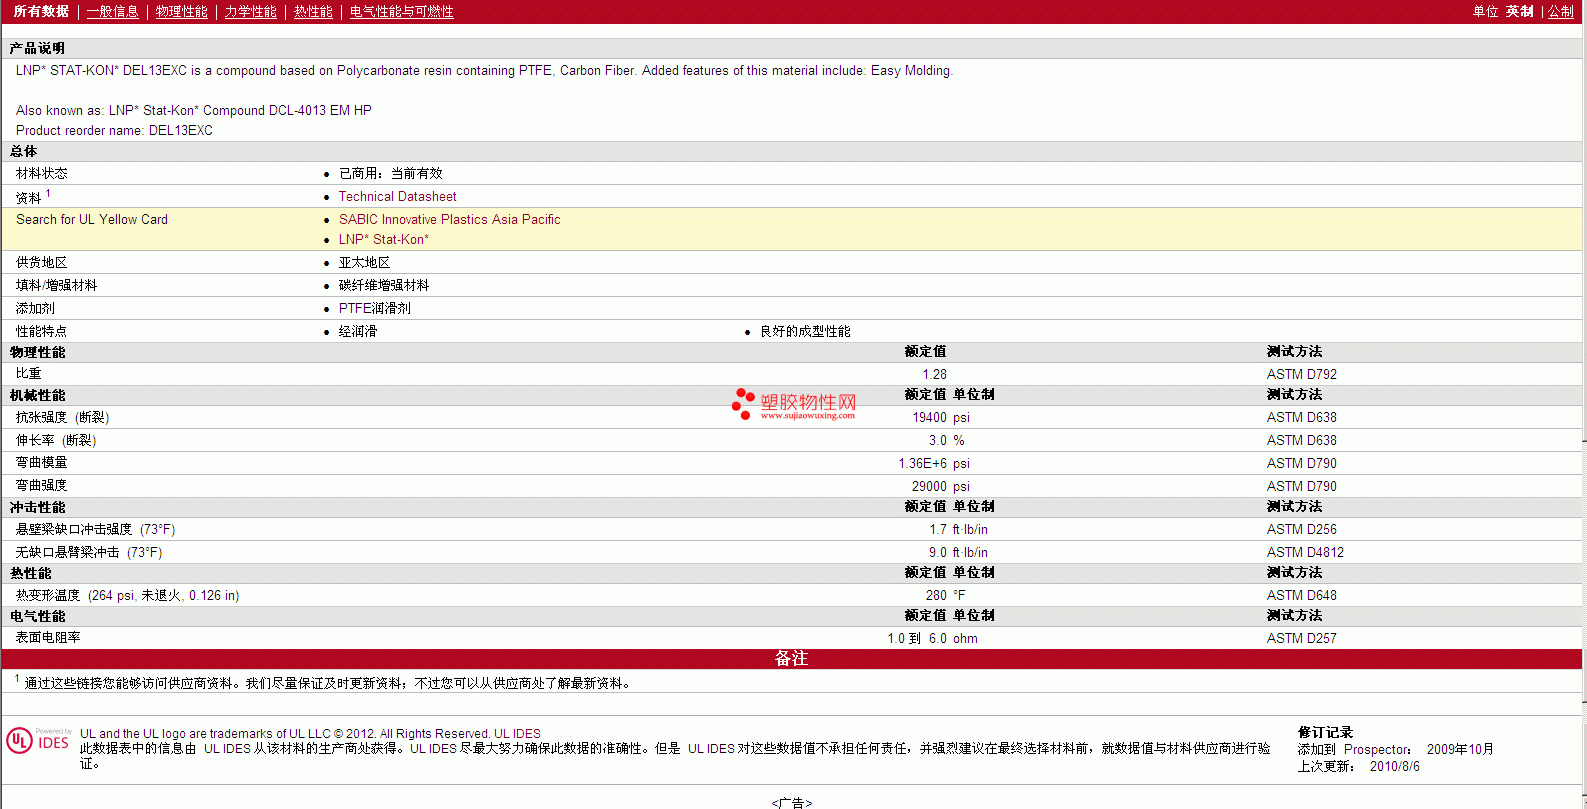1587x809 pixels.
Task: Click the 比重 row label
Action: [29, 374]
